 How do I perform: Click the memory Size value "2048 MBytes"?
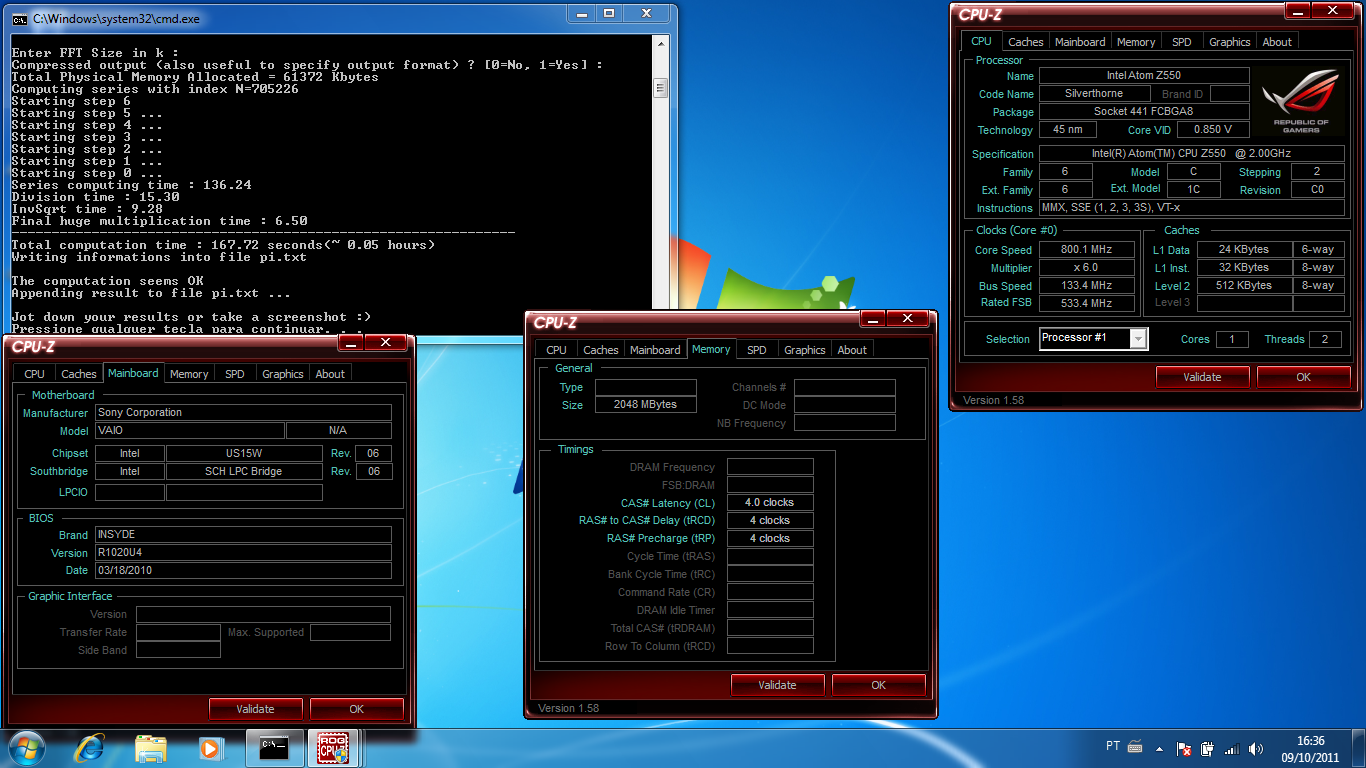[646, 405]
